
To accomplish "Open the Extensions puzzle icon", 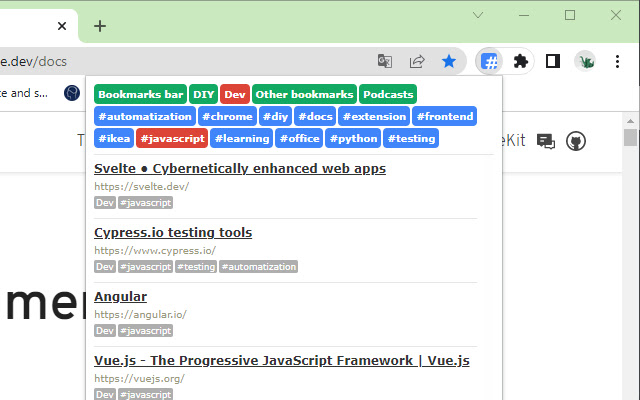I will tap(520, 62).
